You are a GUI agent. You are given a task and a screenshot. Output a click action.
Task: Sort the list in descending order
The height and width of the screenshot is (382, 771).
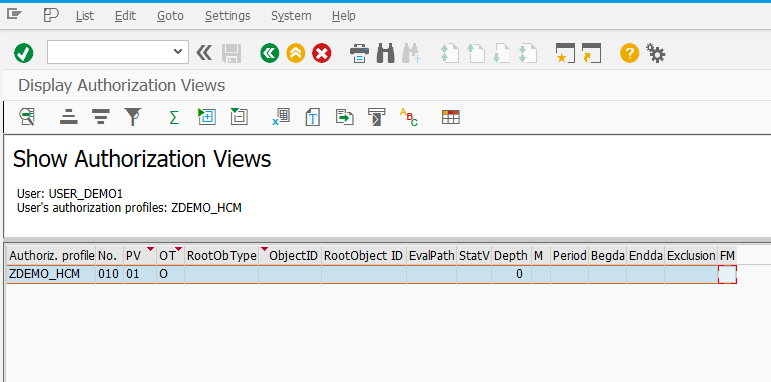click(101, 117)
